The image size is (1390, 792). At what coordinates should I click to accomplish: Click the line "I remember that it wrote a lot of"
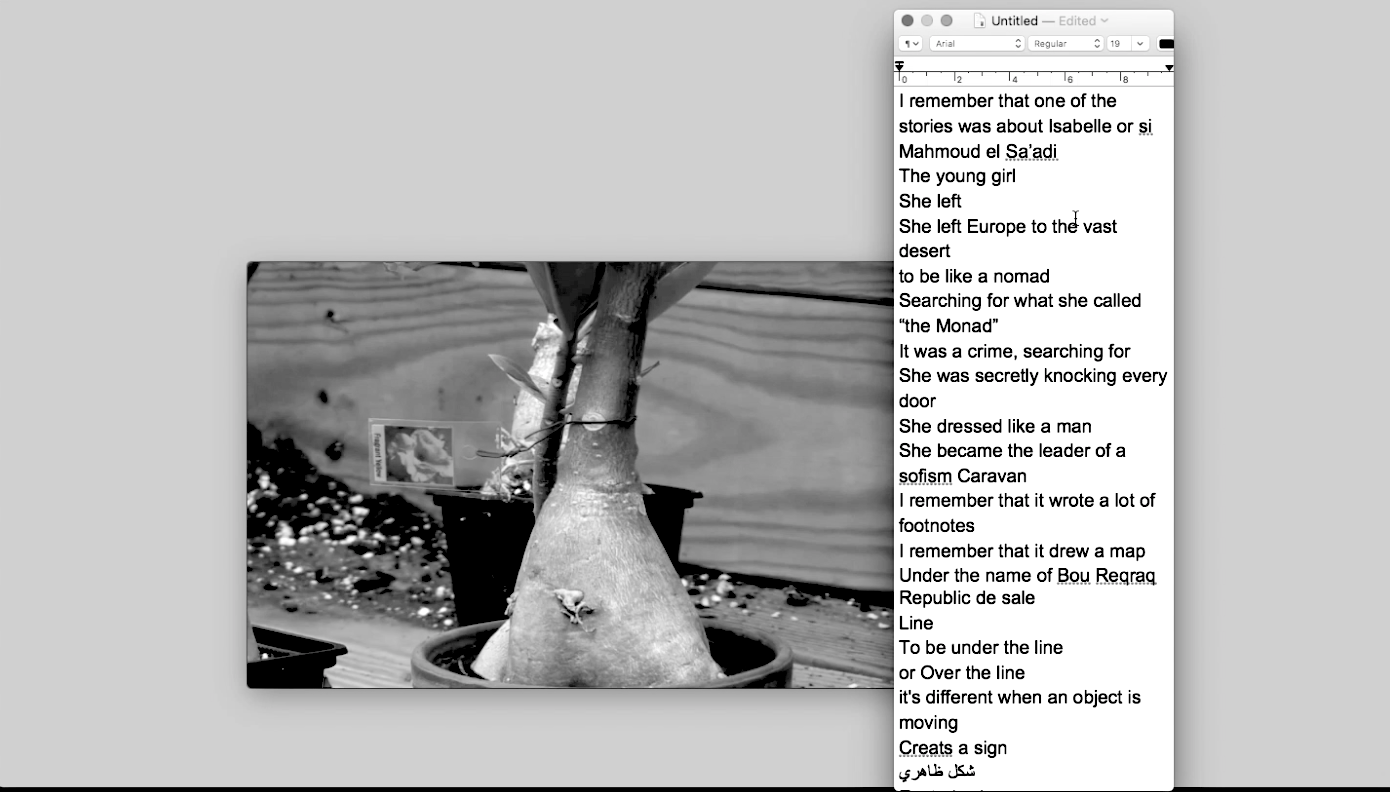click(1027, 501)
